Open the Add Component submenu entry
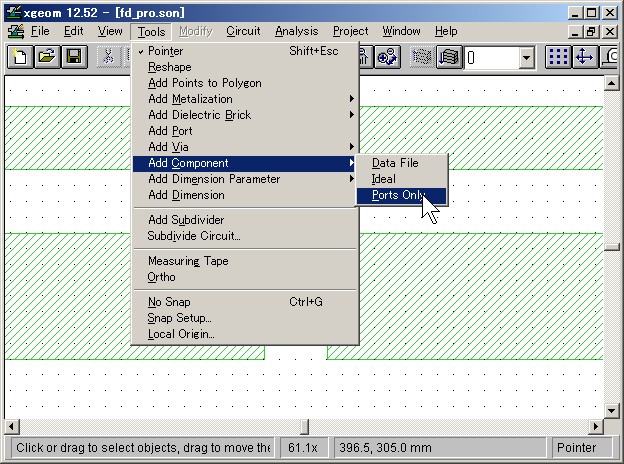The width and height of the screenshot is (624, 464). [246, 163]
